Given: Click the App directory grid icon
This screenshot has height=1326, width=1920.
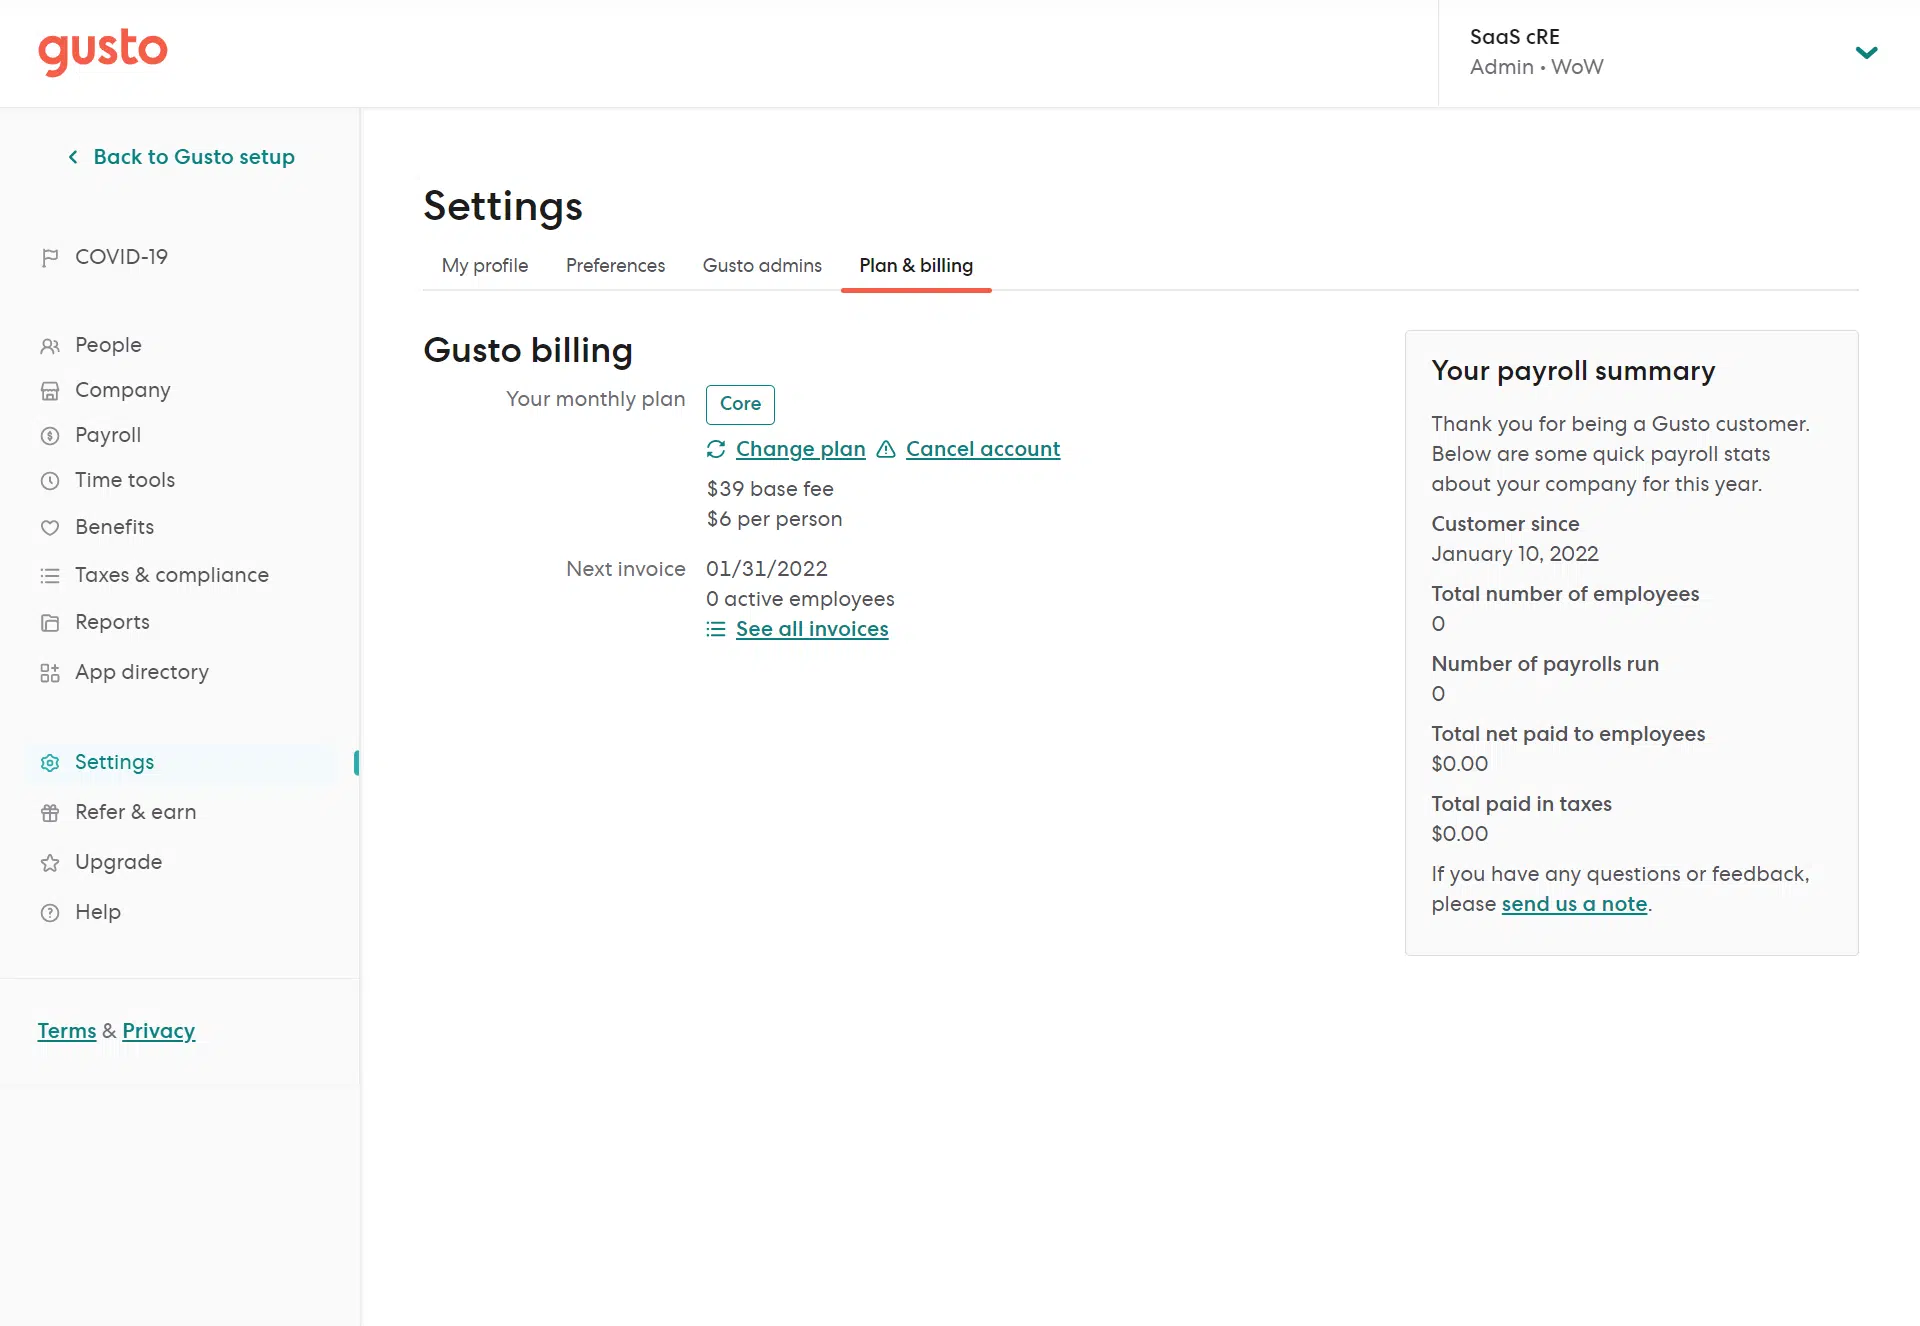Looking at the screenshot, I should (x=50, y=673).
